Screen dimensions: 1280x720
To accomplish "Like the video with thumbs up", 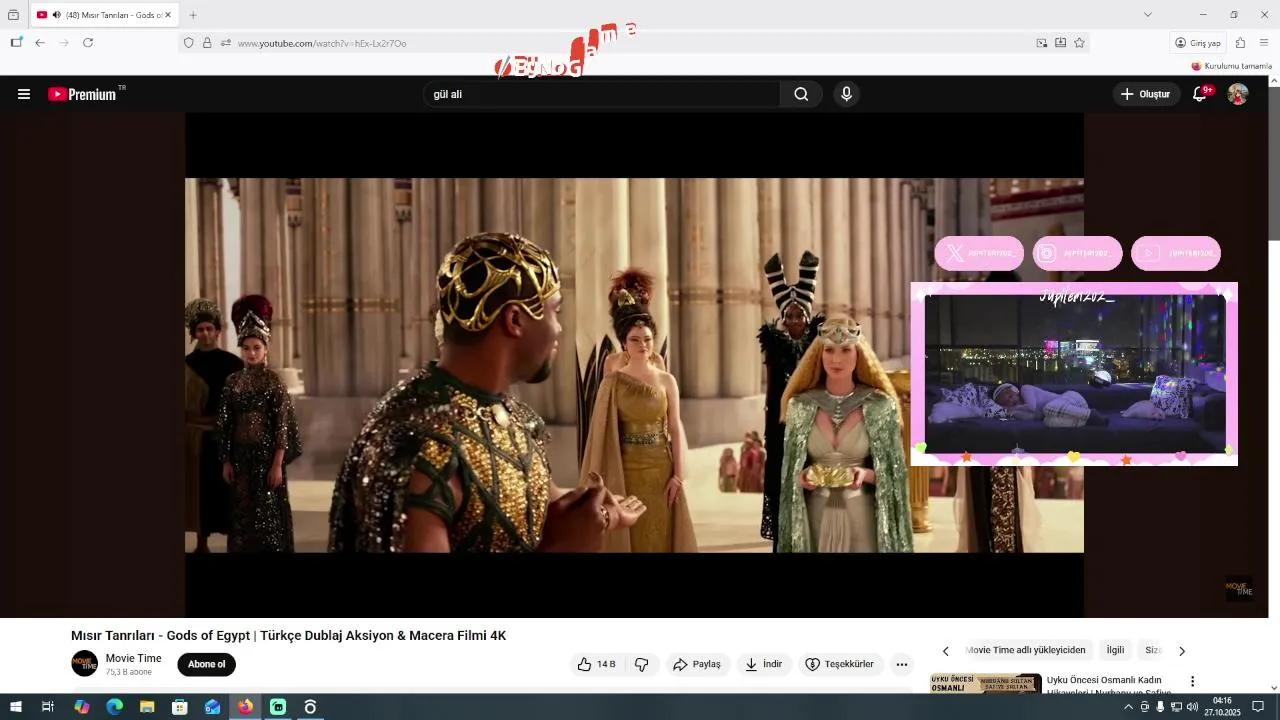I will pos(597,664).
